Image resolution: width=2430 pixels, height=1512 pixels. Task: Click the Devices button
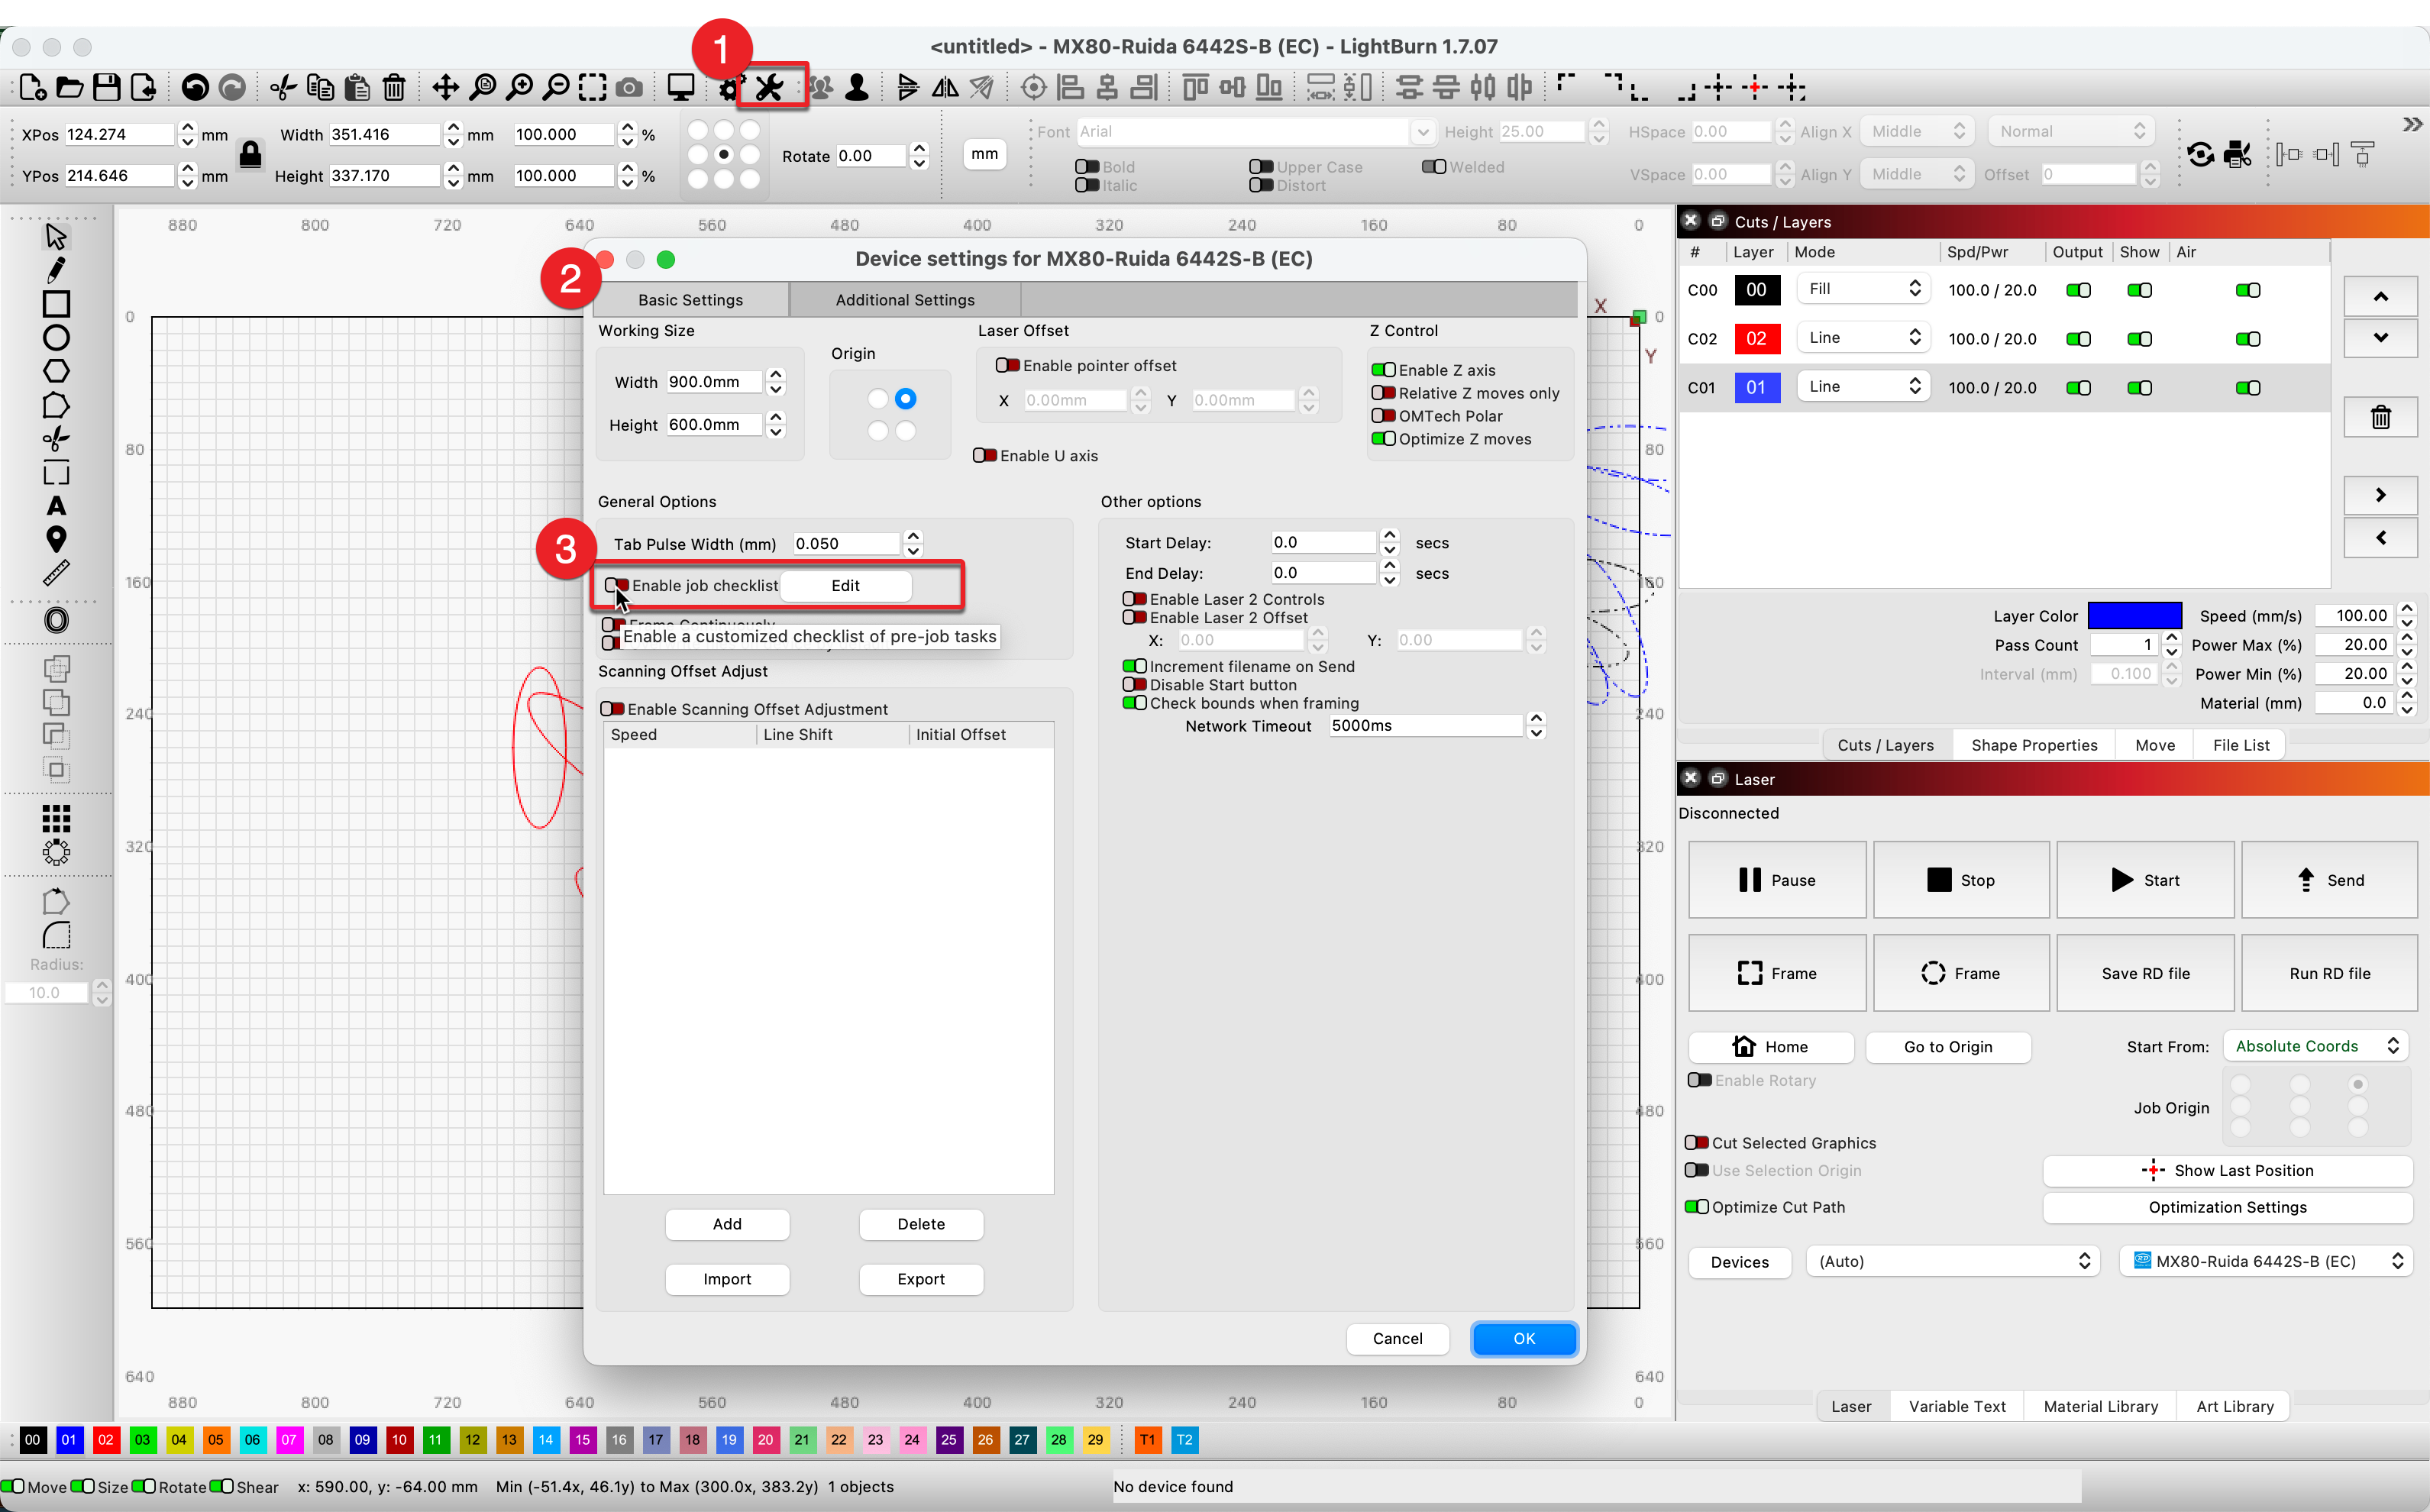coord(1739,1261)
